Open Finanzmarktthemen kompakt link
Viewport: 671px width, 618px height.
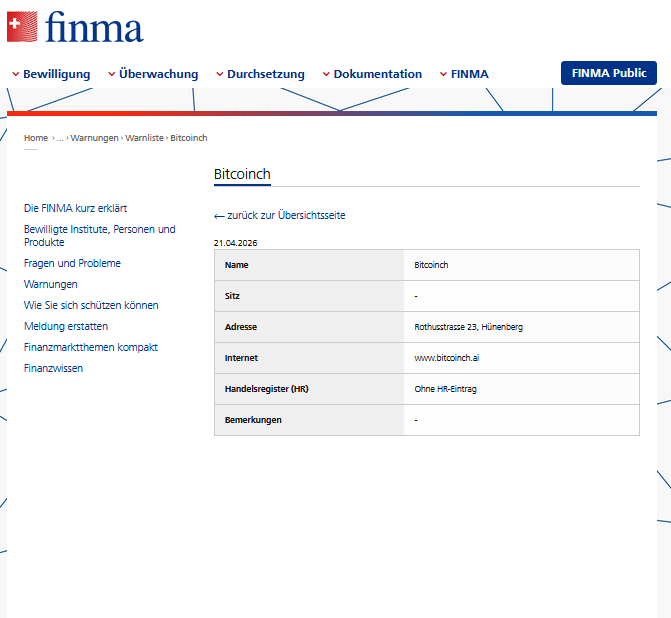91,347
